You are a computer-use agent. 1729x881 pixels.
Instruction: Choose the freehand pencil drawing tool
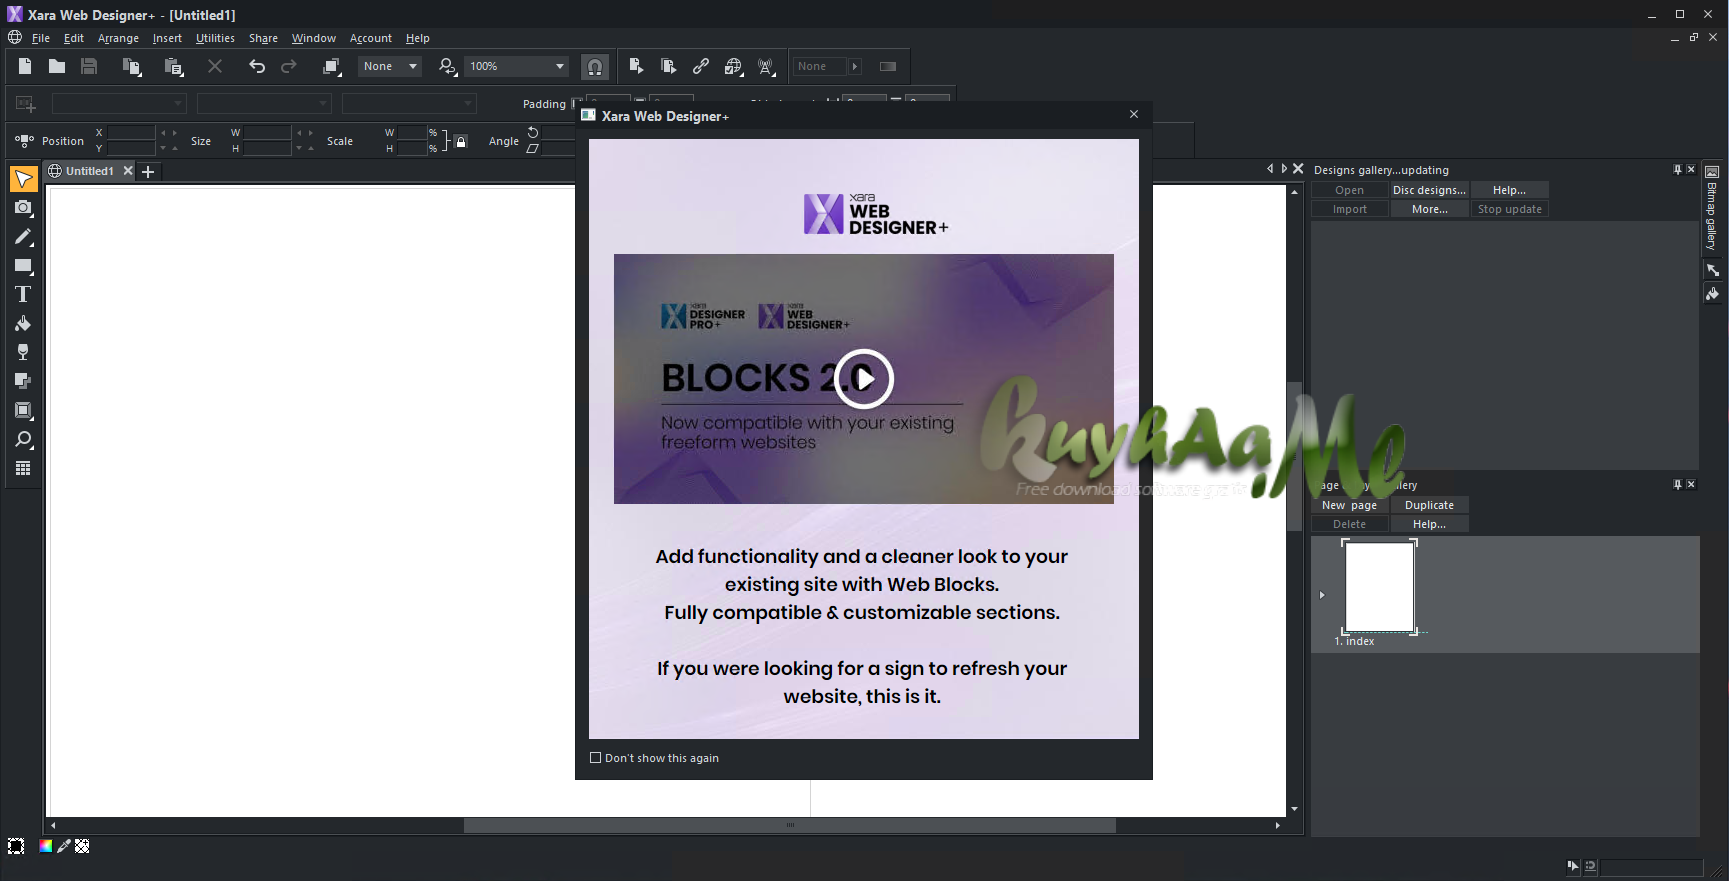point(23,237)
